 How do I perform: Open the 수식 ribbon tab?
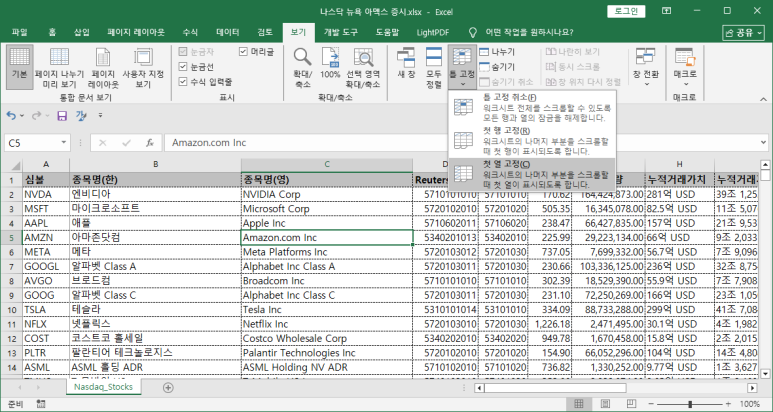(190, 33)
